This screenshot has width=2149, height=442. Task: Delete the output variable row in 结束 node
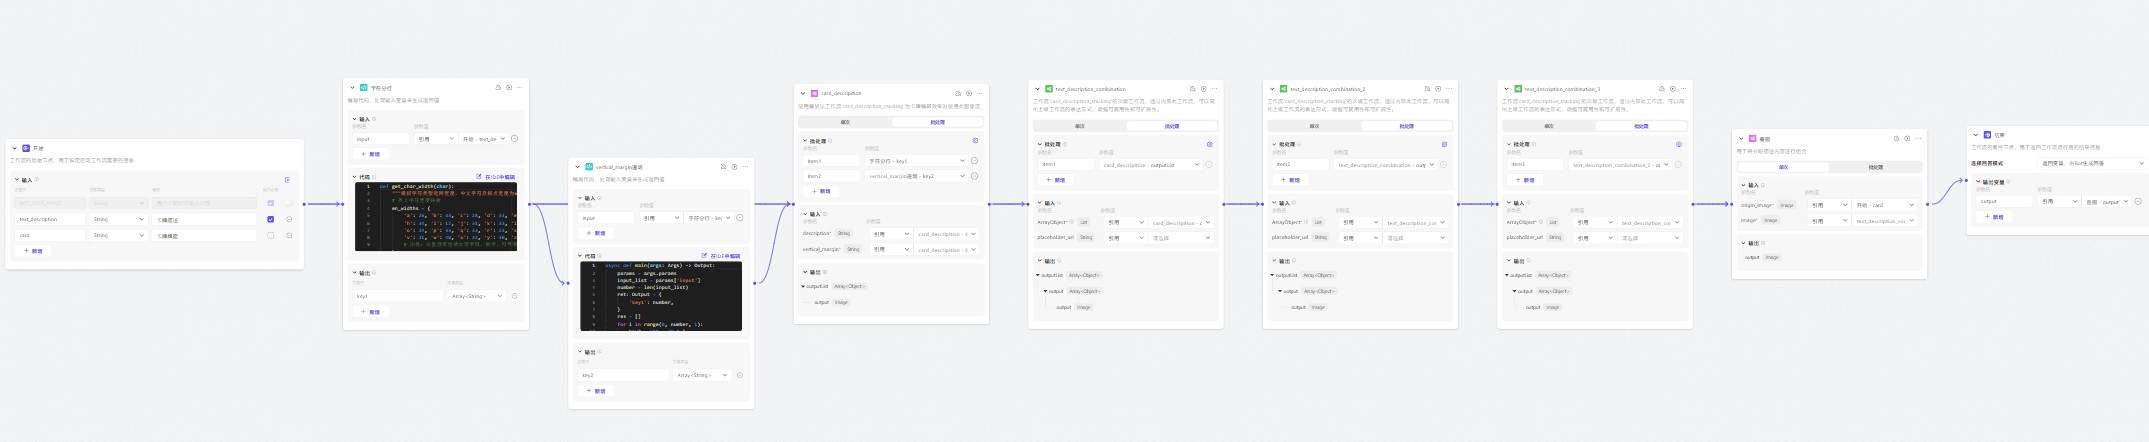point(2138,202)
